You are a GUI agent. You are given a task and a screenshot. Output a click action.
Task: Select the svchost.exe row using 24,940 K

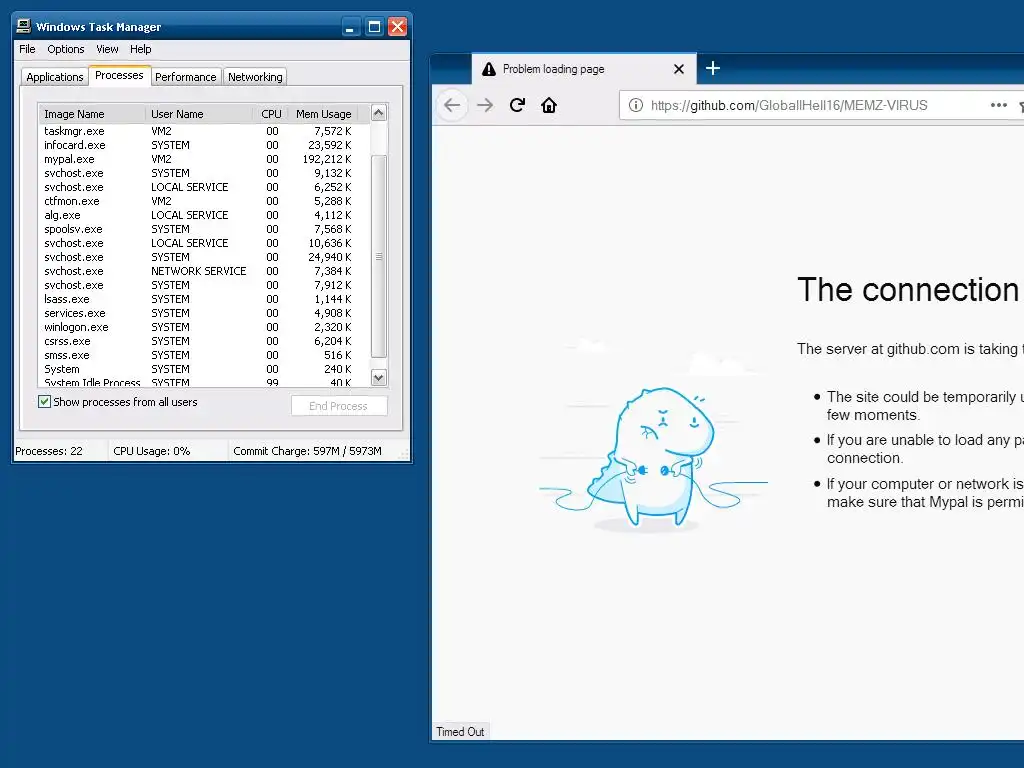click(204, 257)
